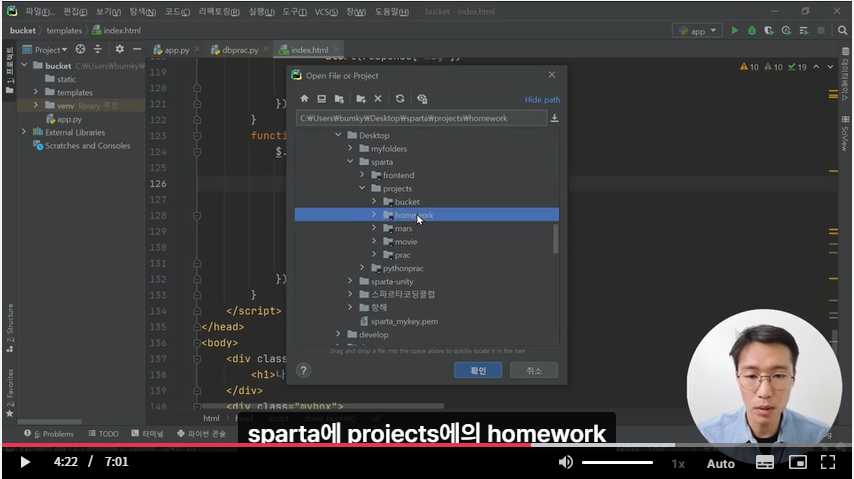Show hidden files and directories icon
Image resolution: width=854 pixels, height=479 pixels.
click(x=422, y=99)
